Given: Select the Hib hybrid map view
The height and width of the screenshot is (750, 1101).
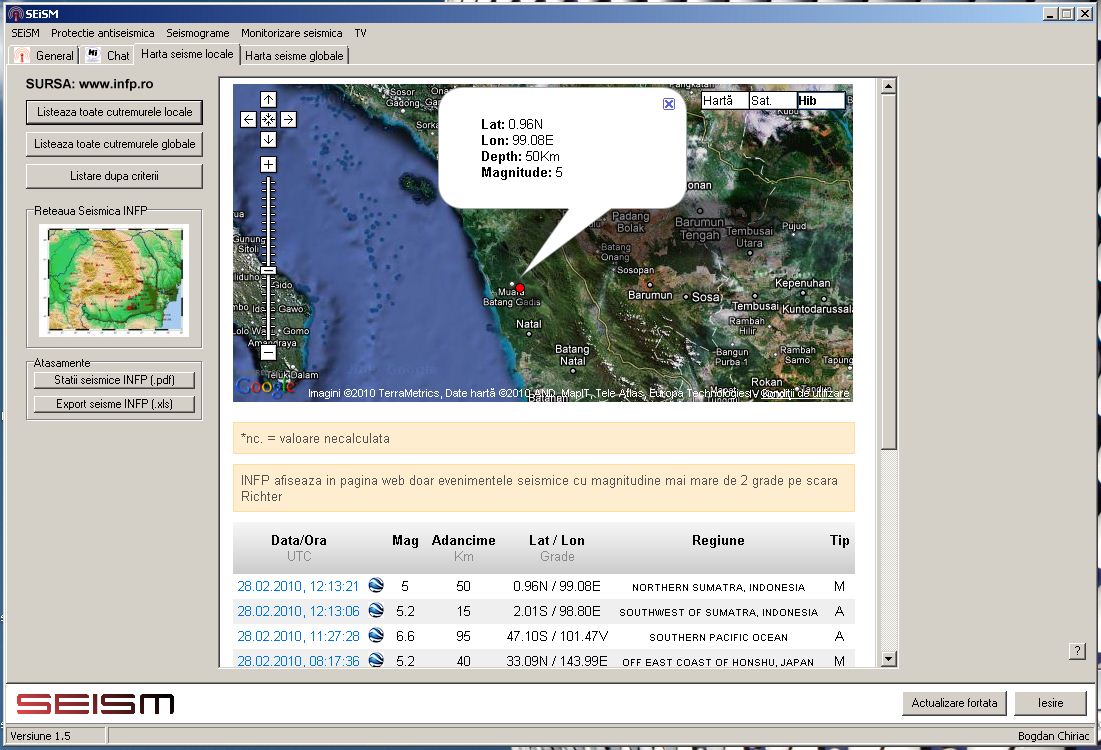Looking at the screenshot, I should pyautogui.click(x=820, y=101).
